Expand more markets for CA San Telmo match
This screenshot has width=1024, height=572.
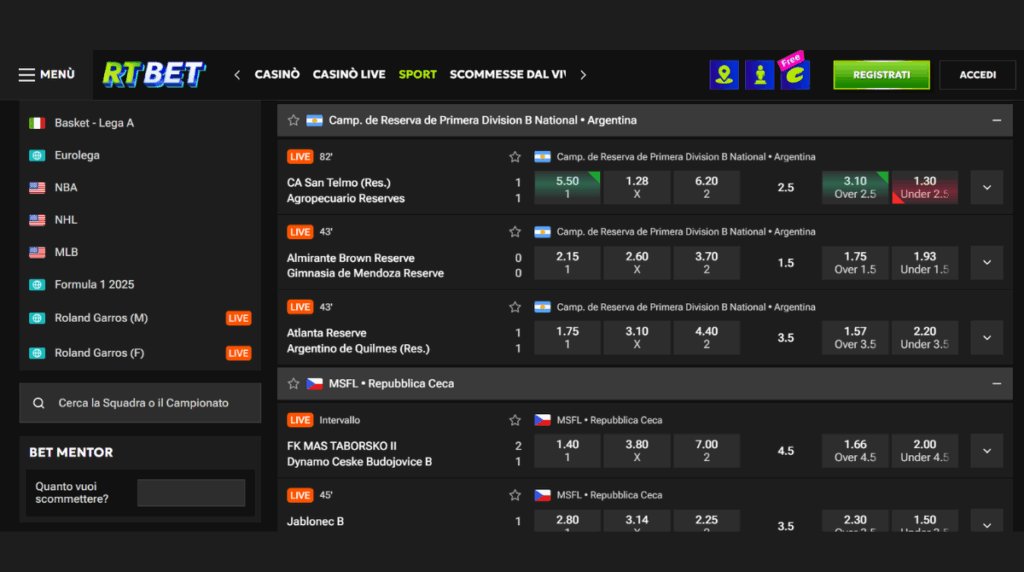click(x=986, y=187)
